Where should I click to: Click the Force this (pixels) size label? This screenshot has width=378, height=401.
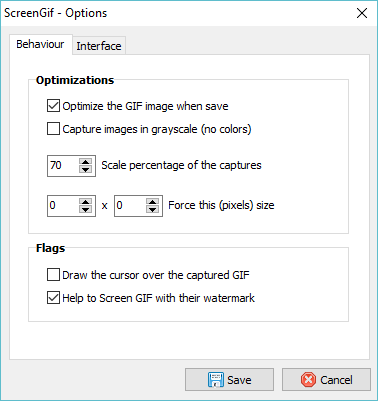[x=221, y=205]
